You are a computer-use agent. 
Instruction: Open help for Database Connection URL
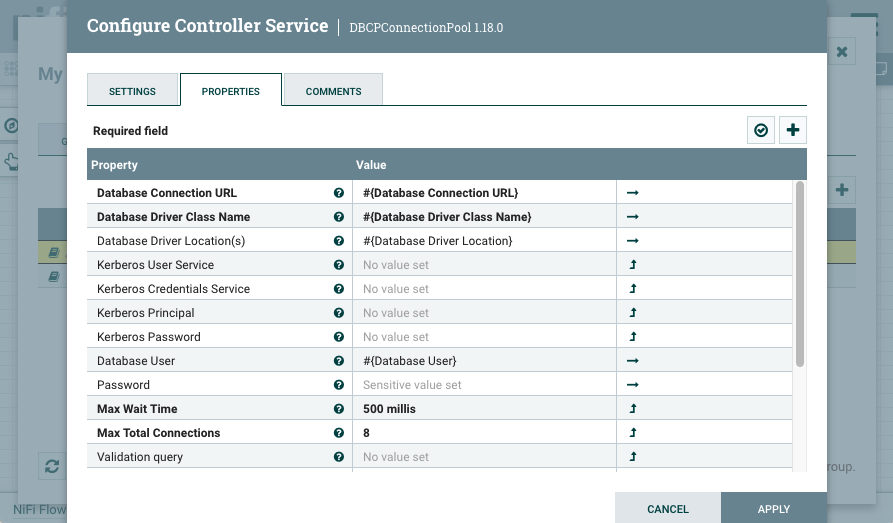339,193
